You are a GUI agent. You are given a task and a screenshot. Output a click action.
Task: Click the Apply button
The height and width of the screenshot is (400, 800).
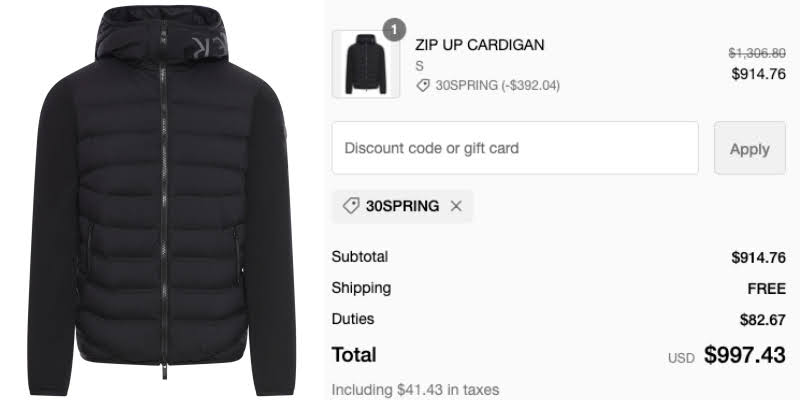click(x=749, y=148)
